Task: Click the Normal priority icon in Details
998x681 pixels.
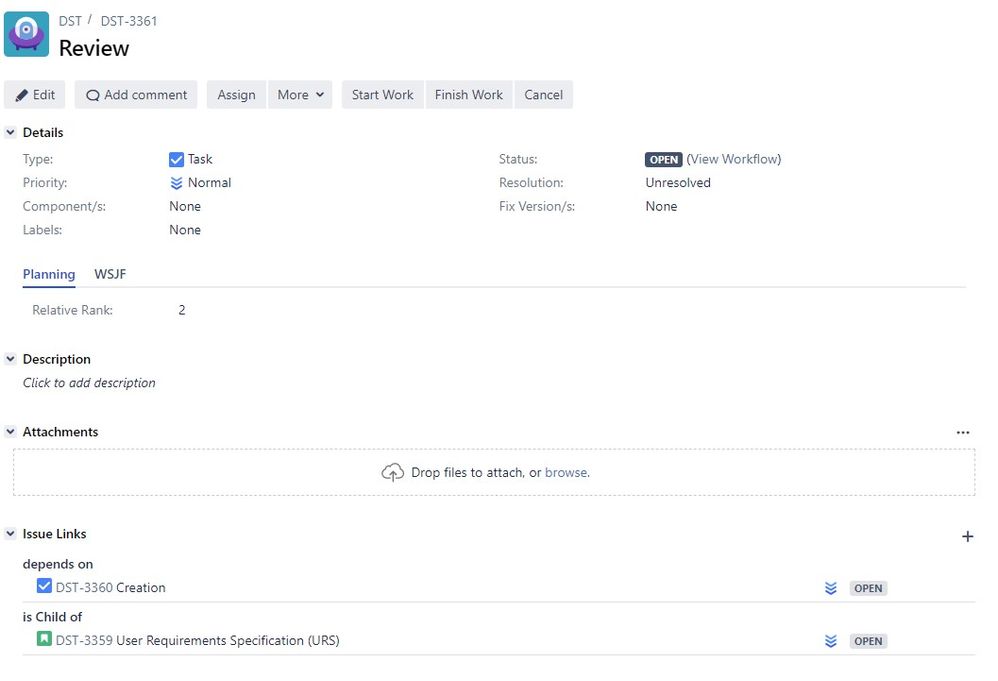Action: [176, 183]
